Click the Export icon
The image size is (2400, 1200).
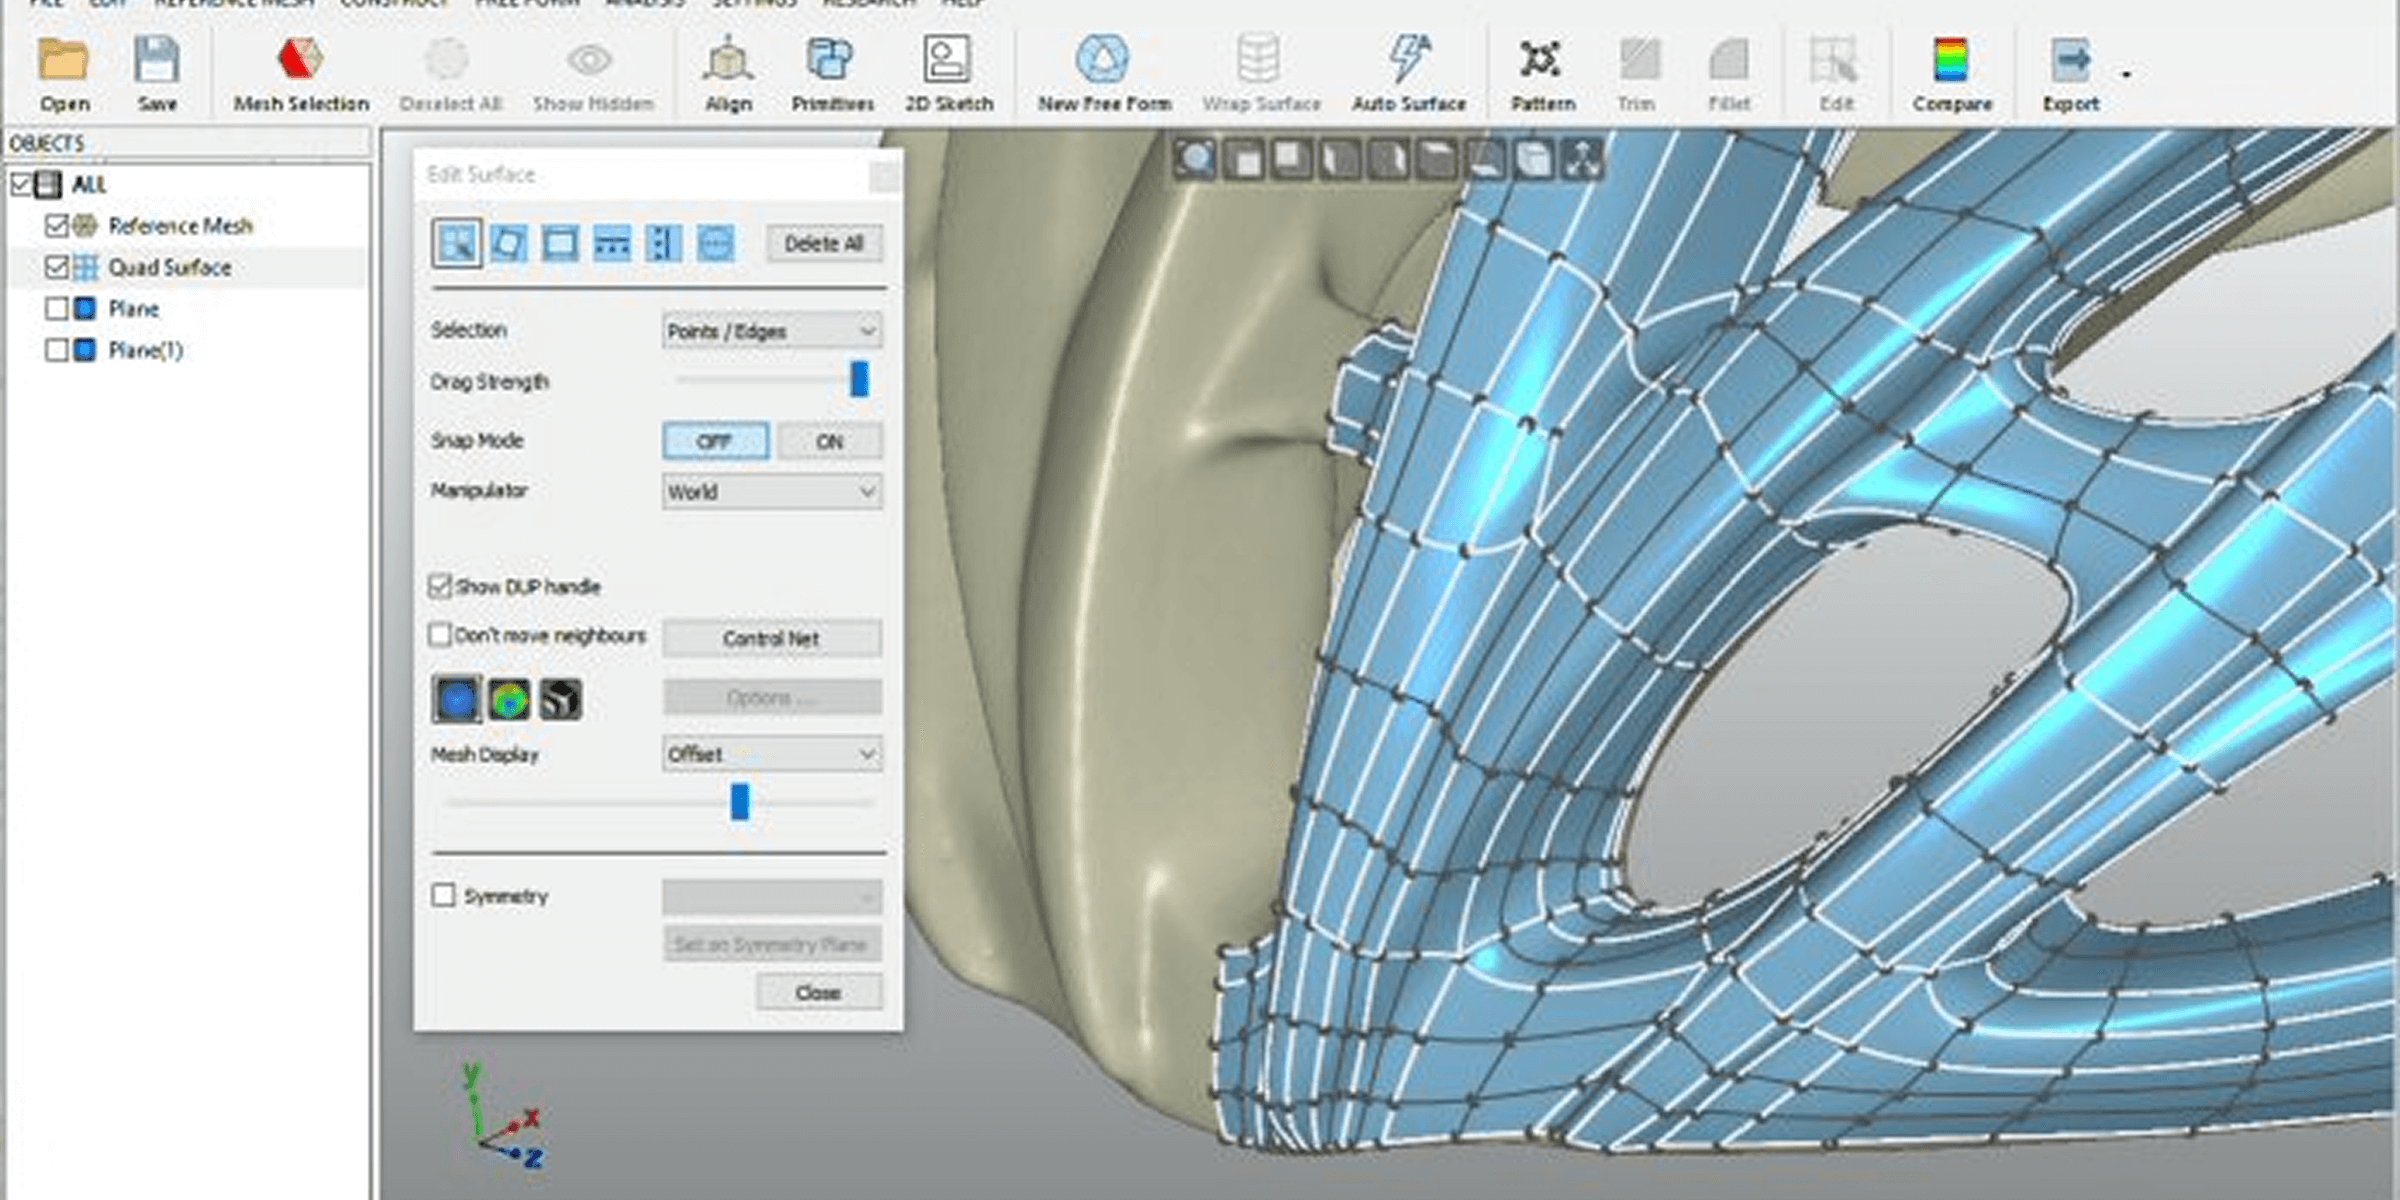pyautogui.click(x=2071, y=60)
